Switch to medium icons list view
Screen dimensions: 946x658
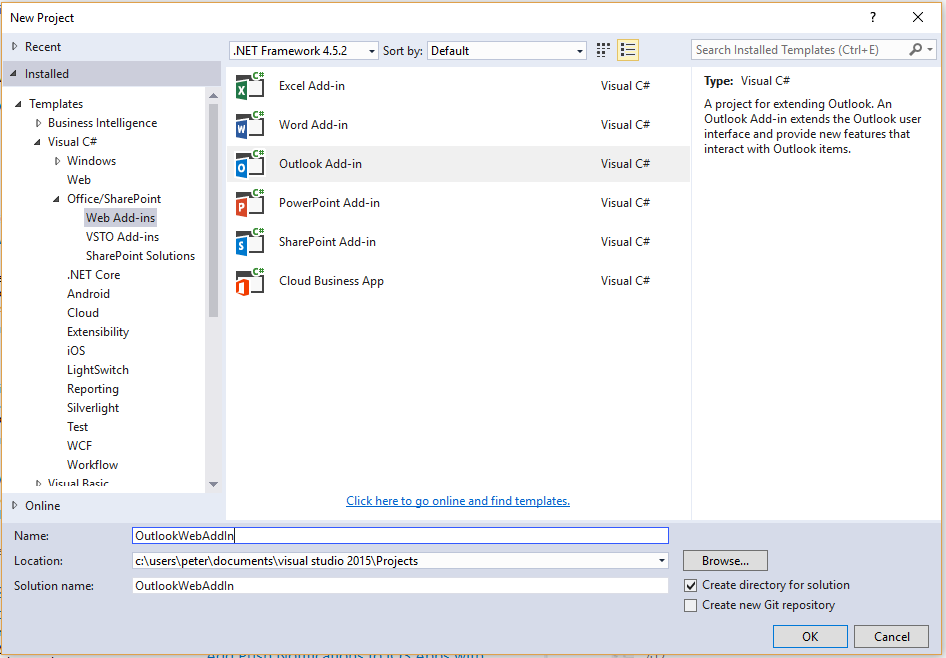pyautogui.click(x=628, y=50)
